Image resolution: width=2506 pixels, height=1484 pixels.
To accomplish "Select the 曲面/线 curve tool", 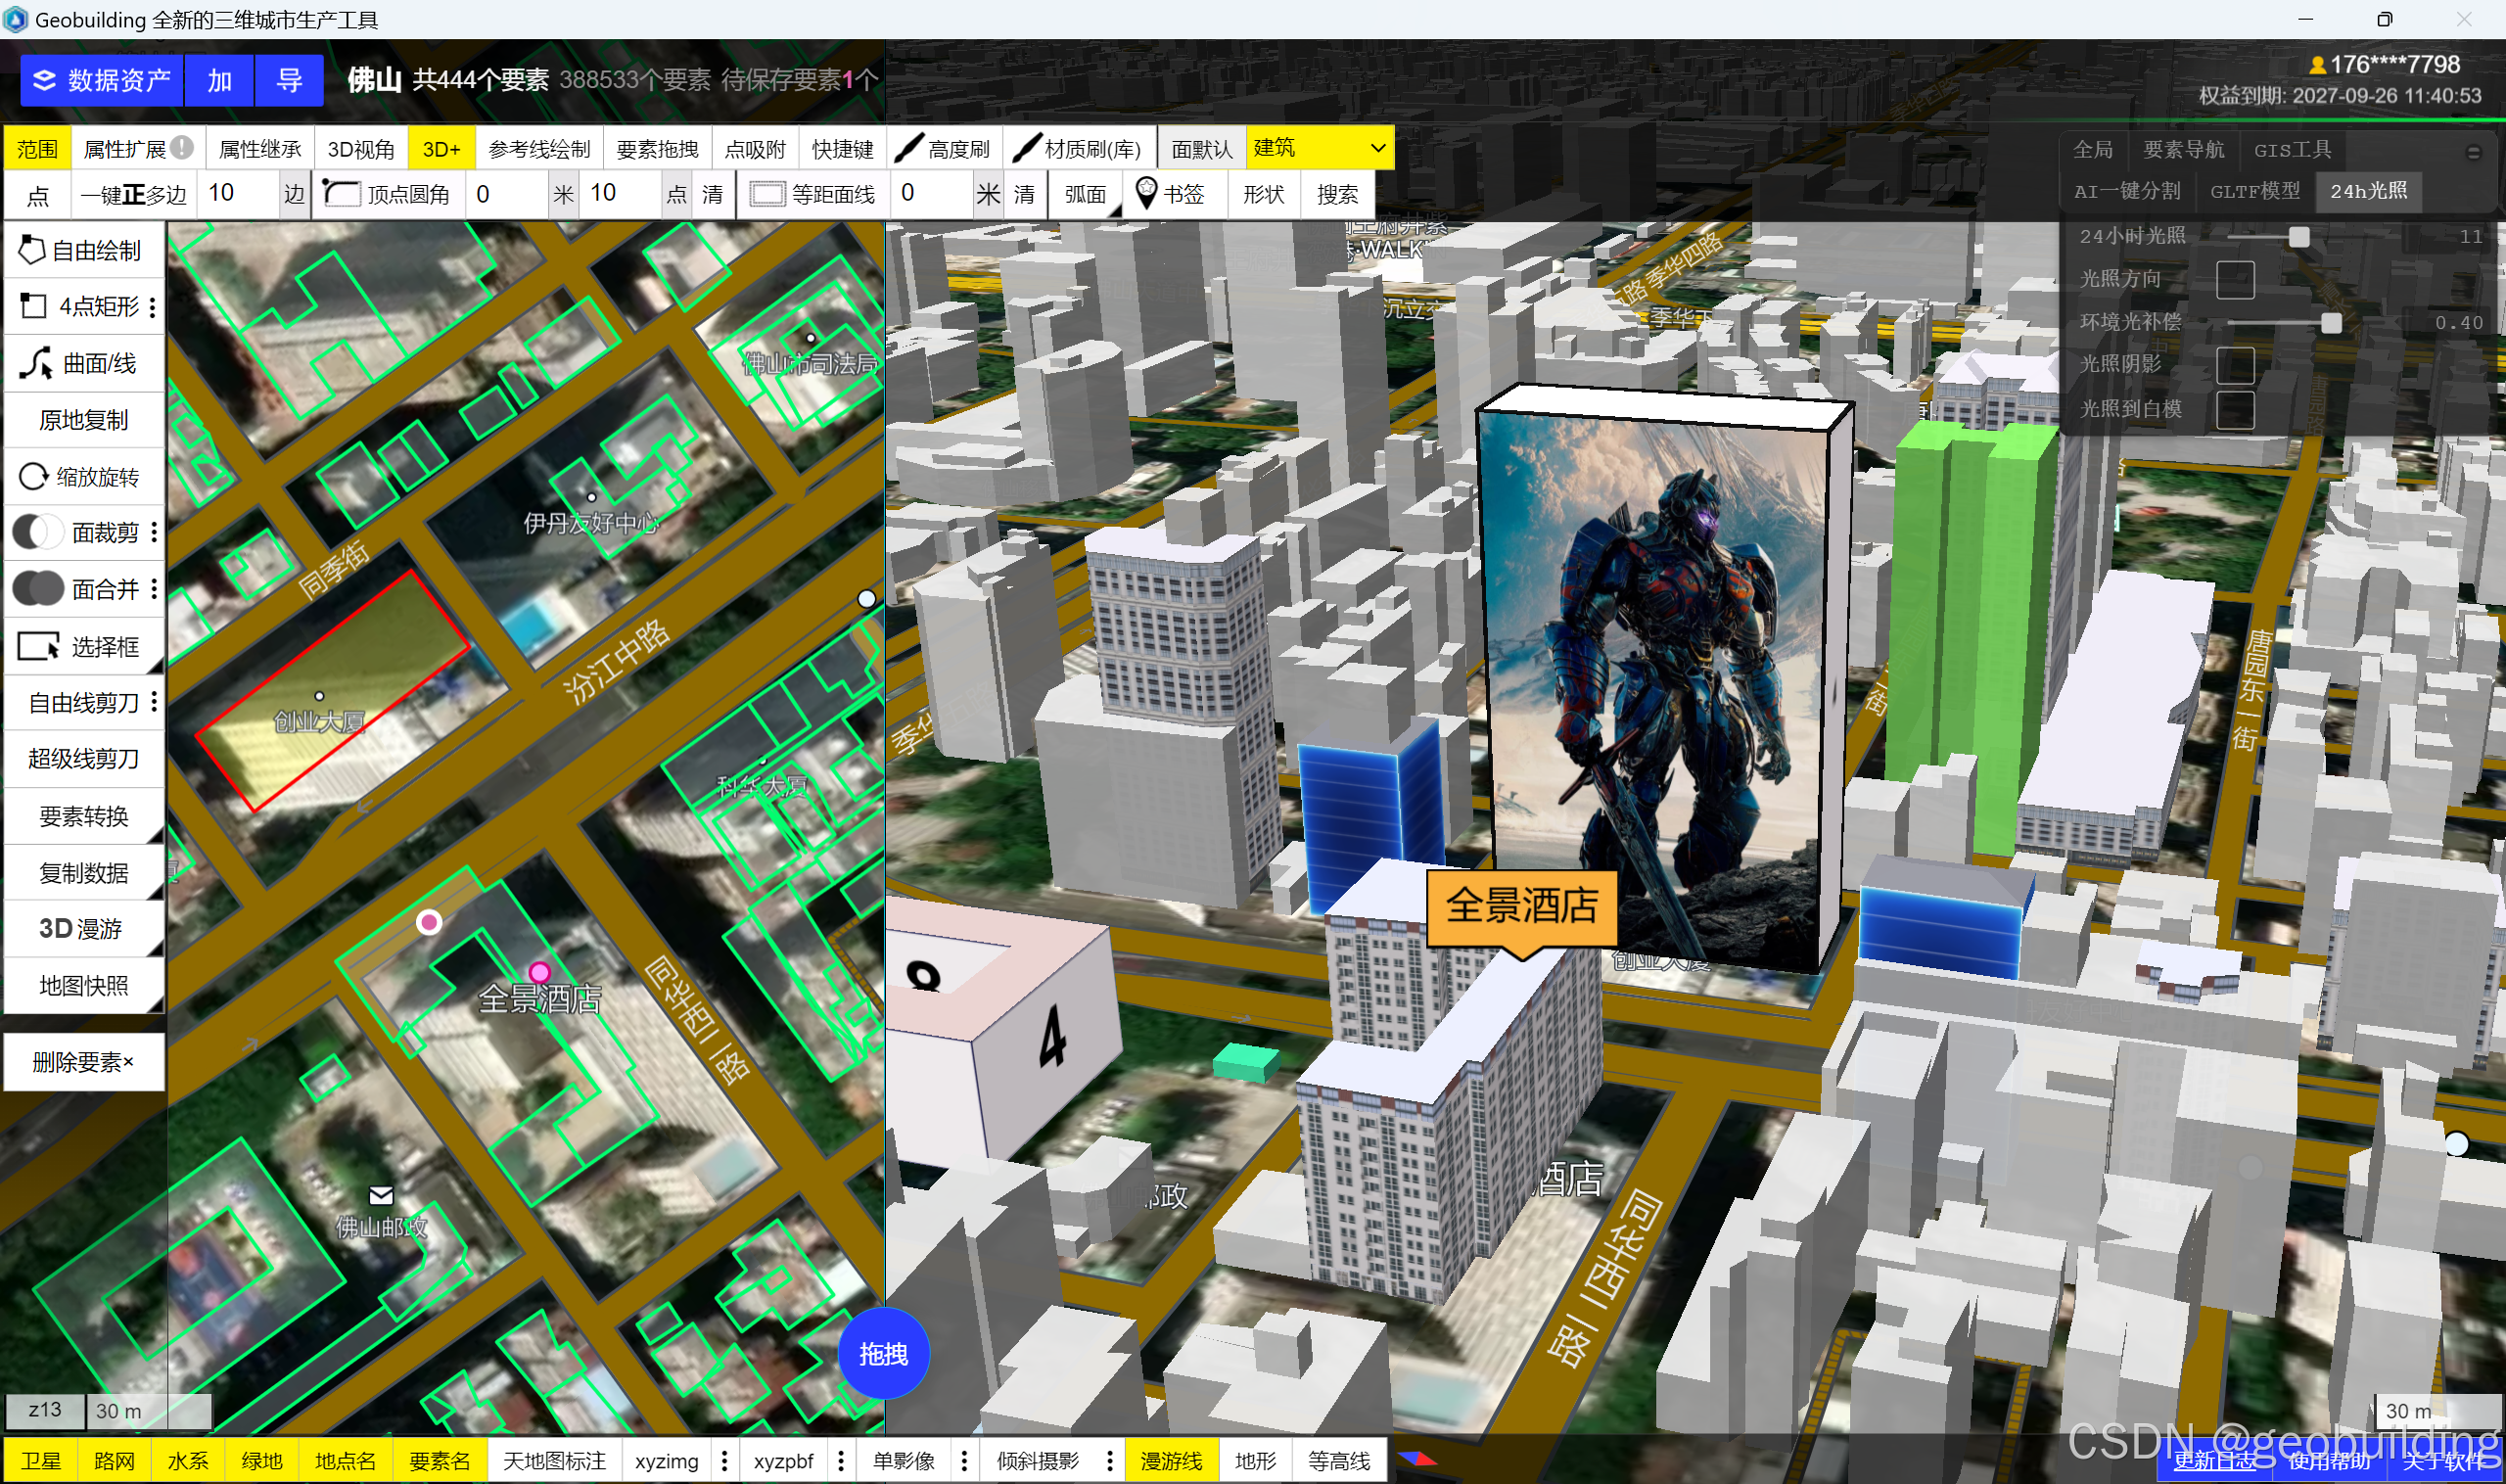I will 84,363.
